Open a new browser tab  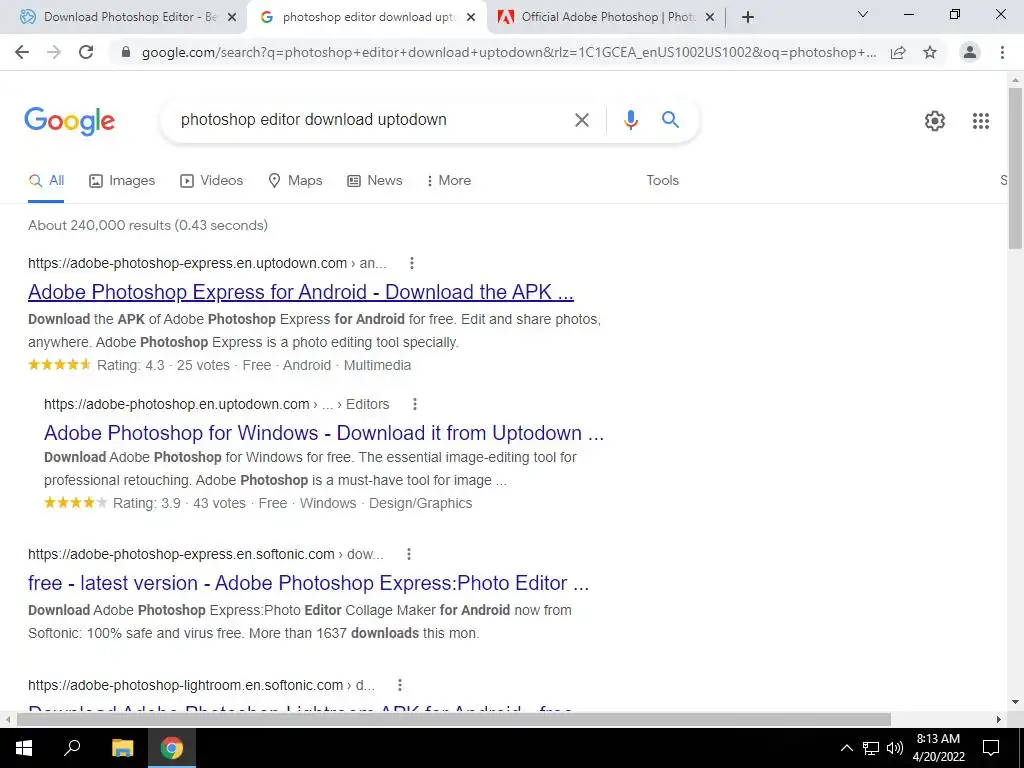(x=748, y=17)
